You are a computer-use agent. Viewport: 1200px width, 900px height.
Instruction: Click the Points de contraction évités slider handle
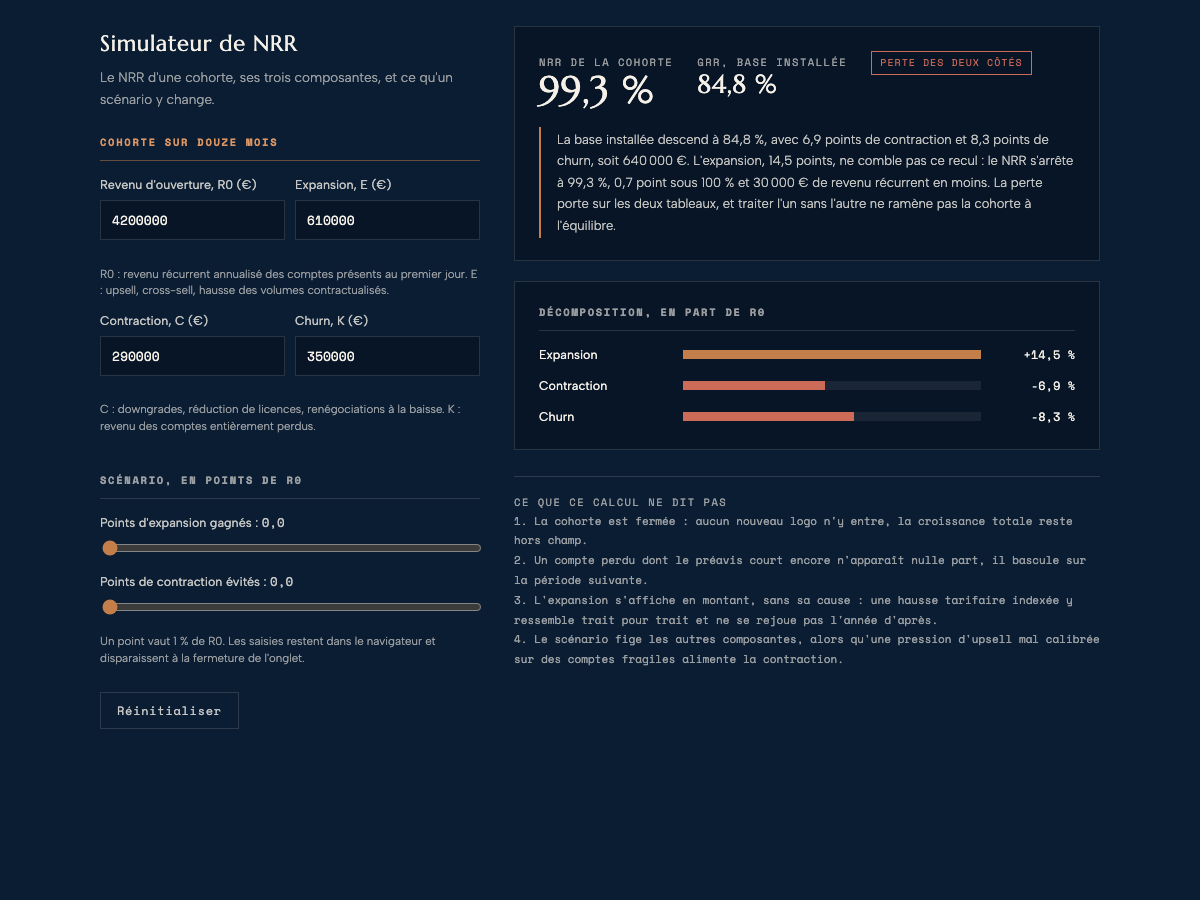[110, 607]
